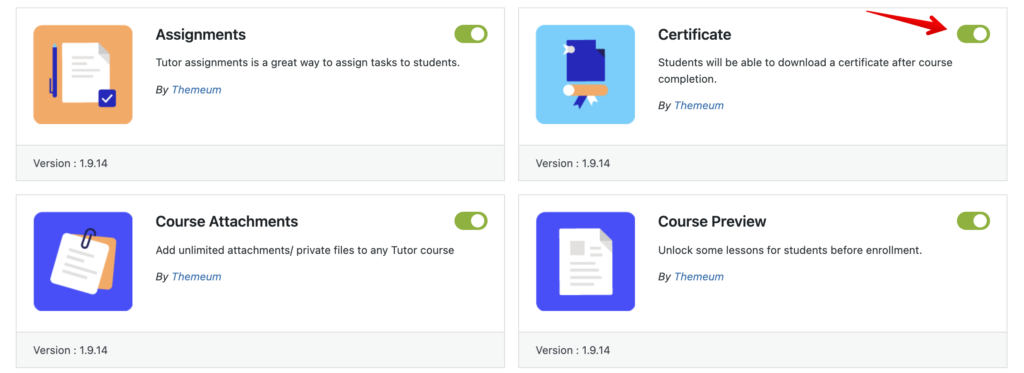Click the Course Attachments heading
The width and height of the screenshot is (1024, 373).
227,221
